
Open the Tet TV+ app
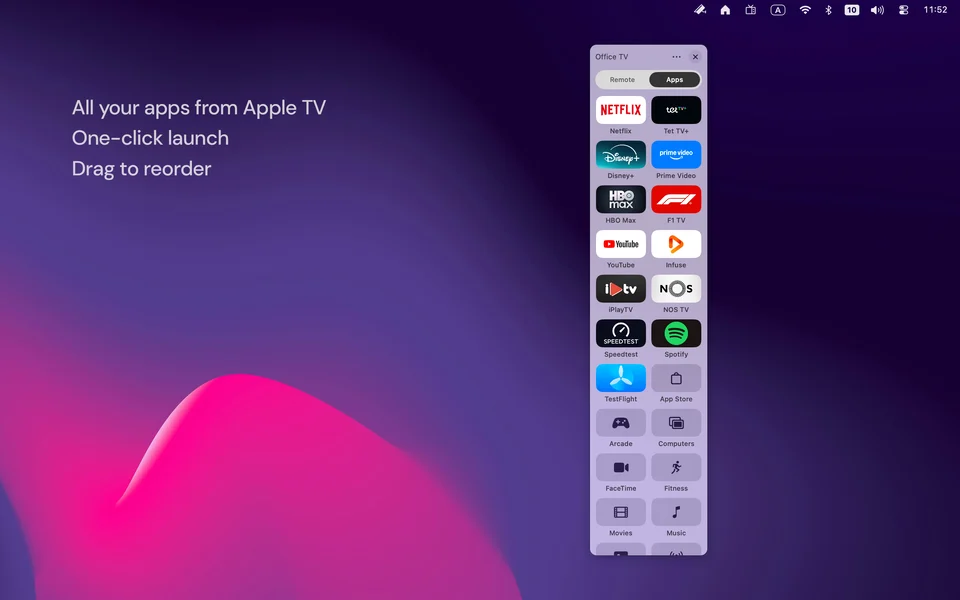coord(676,110)
